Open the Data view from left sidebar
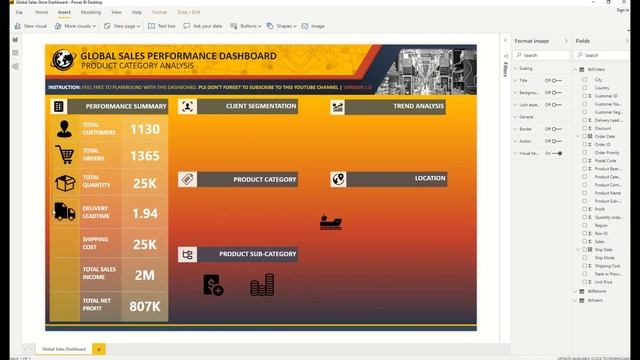This screenshot has width=640, height=360. click(16, 53)
